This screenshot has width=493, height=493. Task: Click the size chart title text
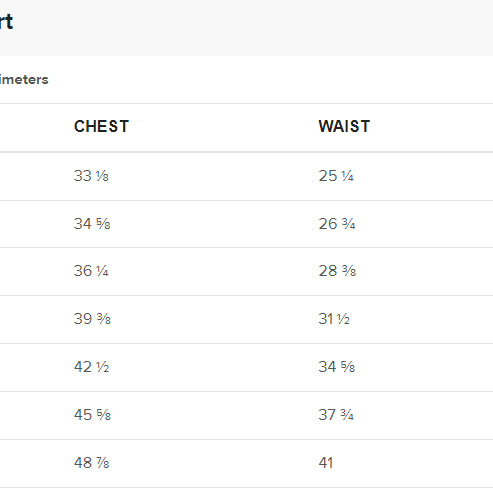pos(6,22)
